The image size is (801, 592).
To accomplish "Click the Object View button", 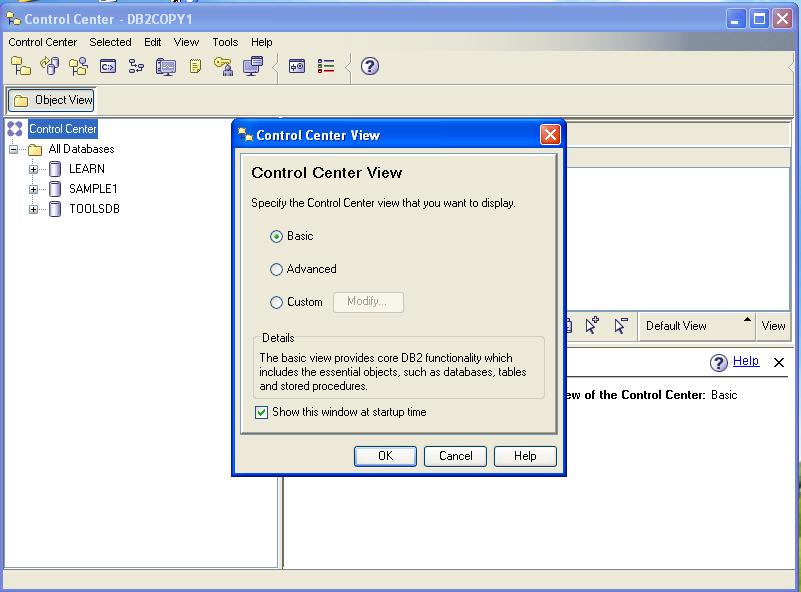I will (x=52, y=100).
